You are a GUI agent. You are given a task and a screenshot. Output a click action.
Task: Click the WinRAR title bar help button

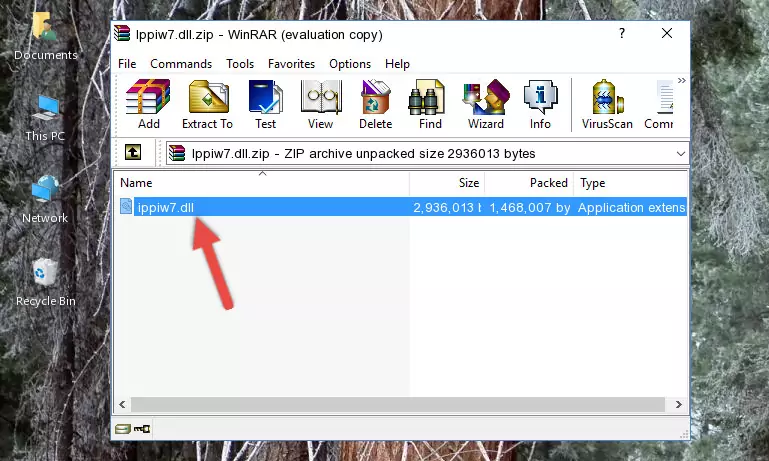622,33
